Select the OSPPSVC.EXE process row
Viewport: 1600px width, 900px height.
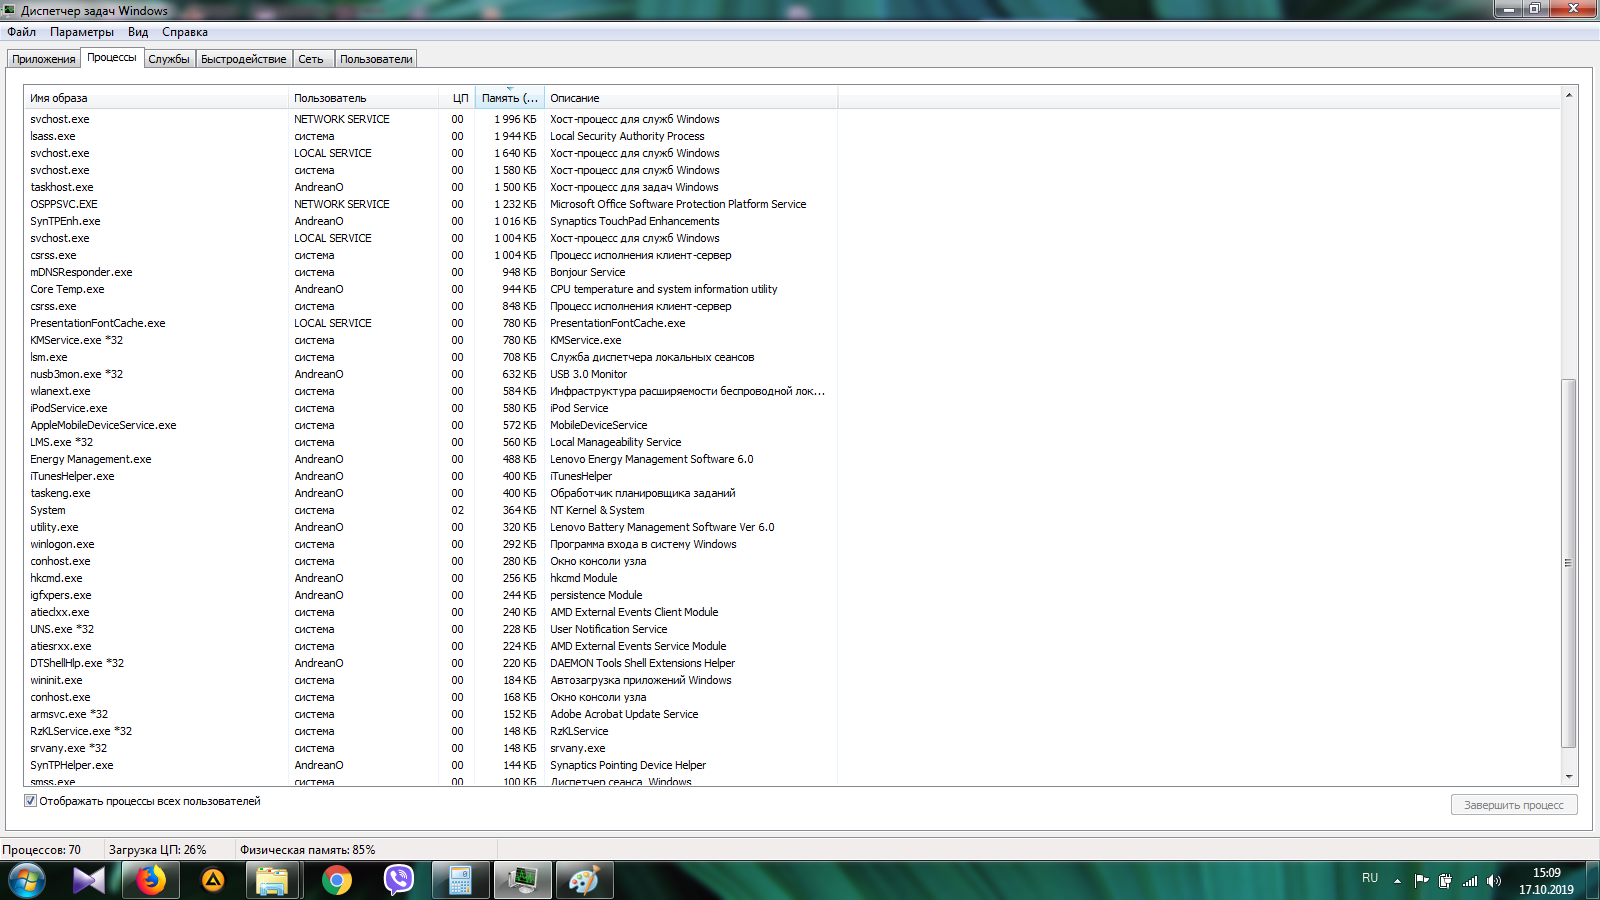pos(430,204)
